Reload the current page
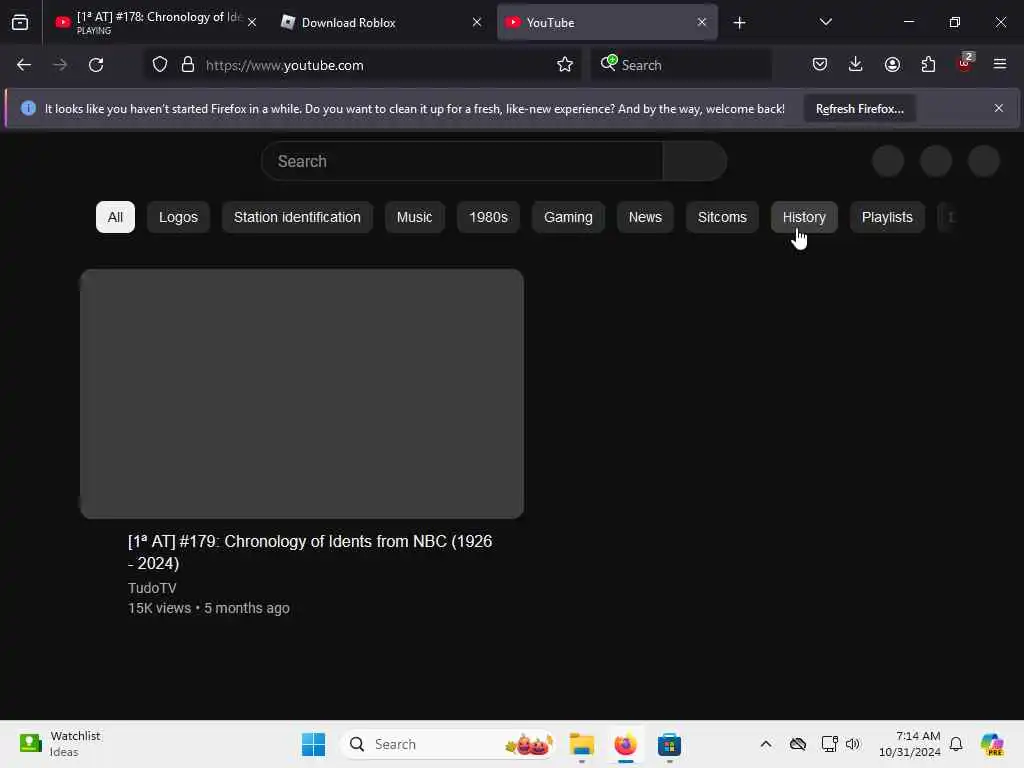This screenshot has height=768, width=1024. [x=96, y=65]
